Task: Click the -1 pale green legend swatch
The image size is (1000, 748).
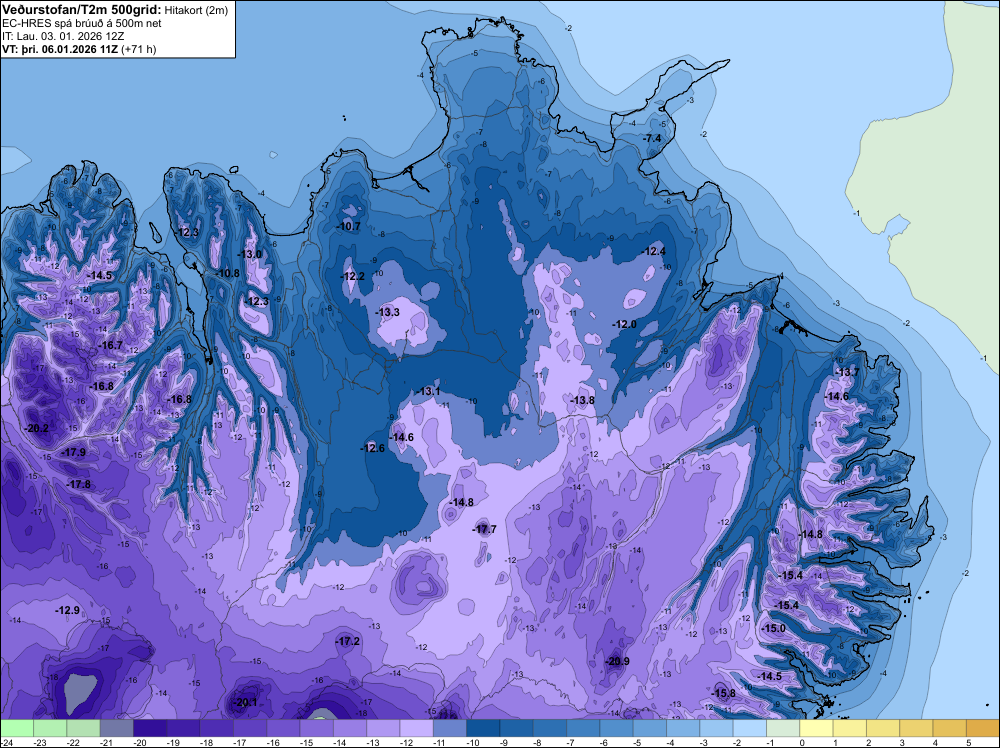Action: coord(783,727)
